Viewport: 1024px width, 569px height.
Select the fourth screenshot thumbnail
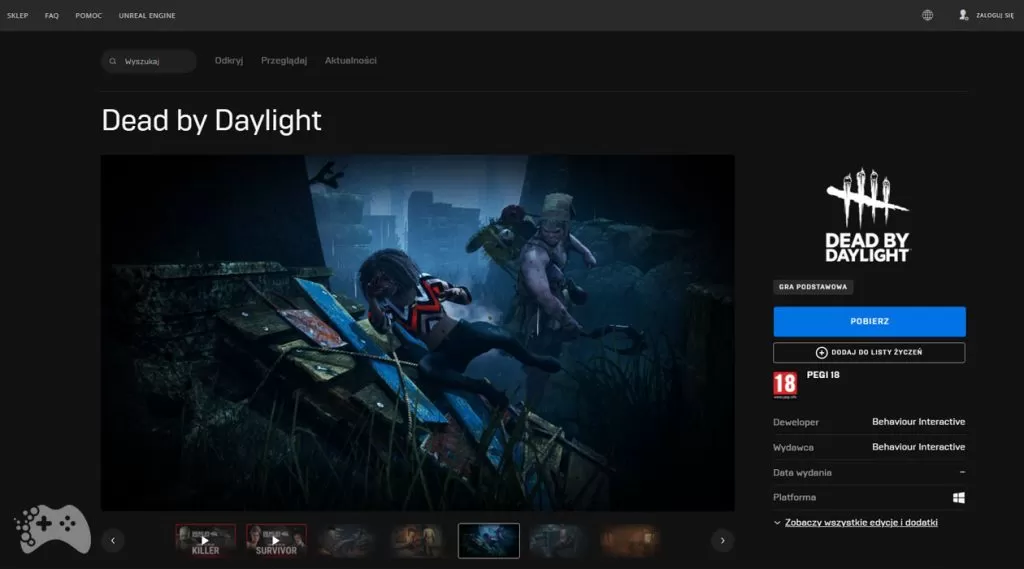coord(418,540)
